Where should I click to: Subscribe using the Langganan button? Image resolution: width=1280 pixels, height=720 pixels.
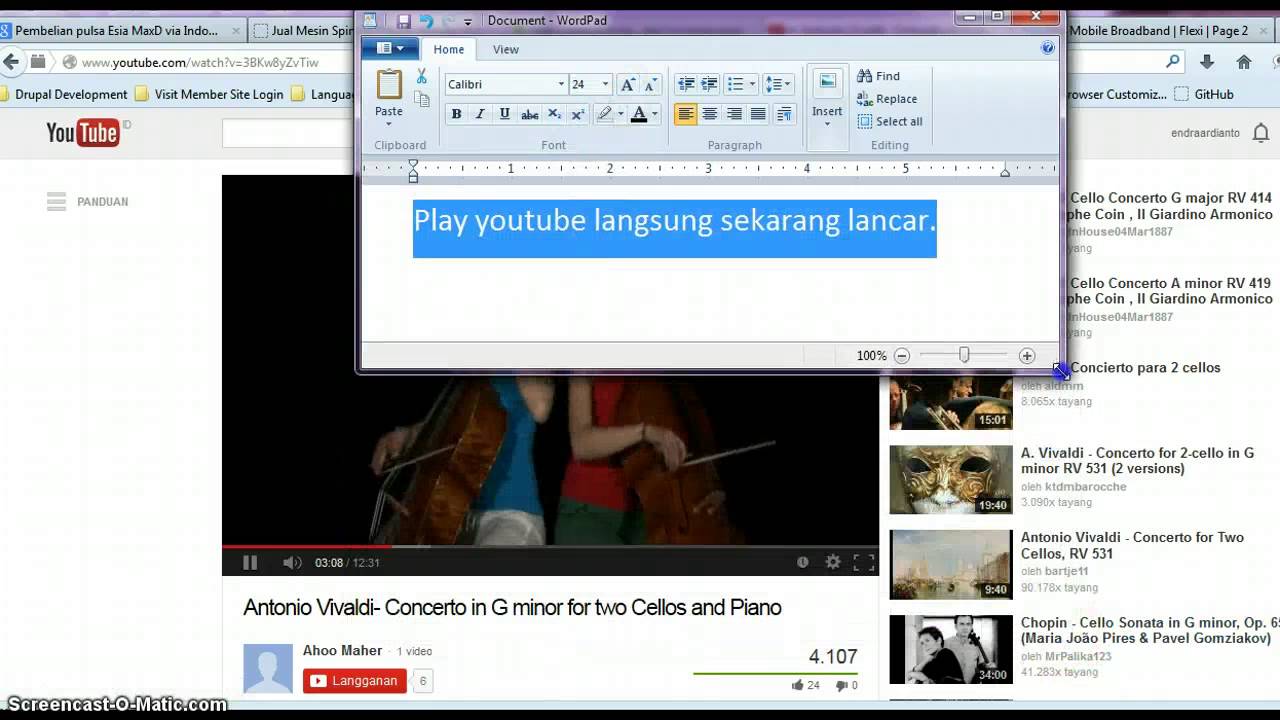pyautogui.click(x=355, y=681)
